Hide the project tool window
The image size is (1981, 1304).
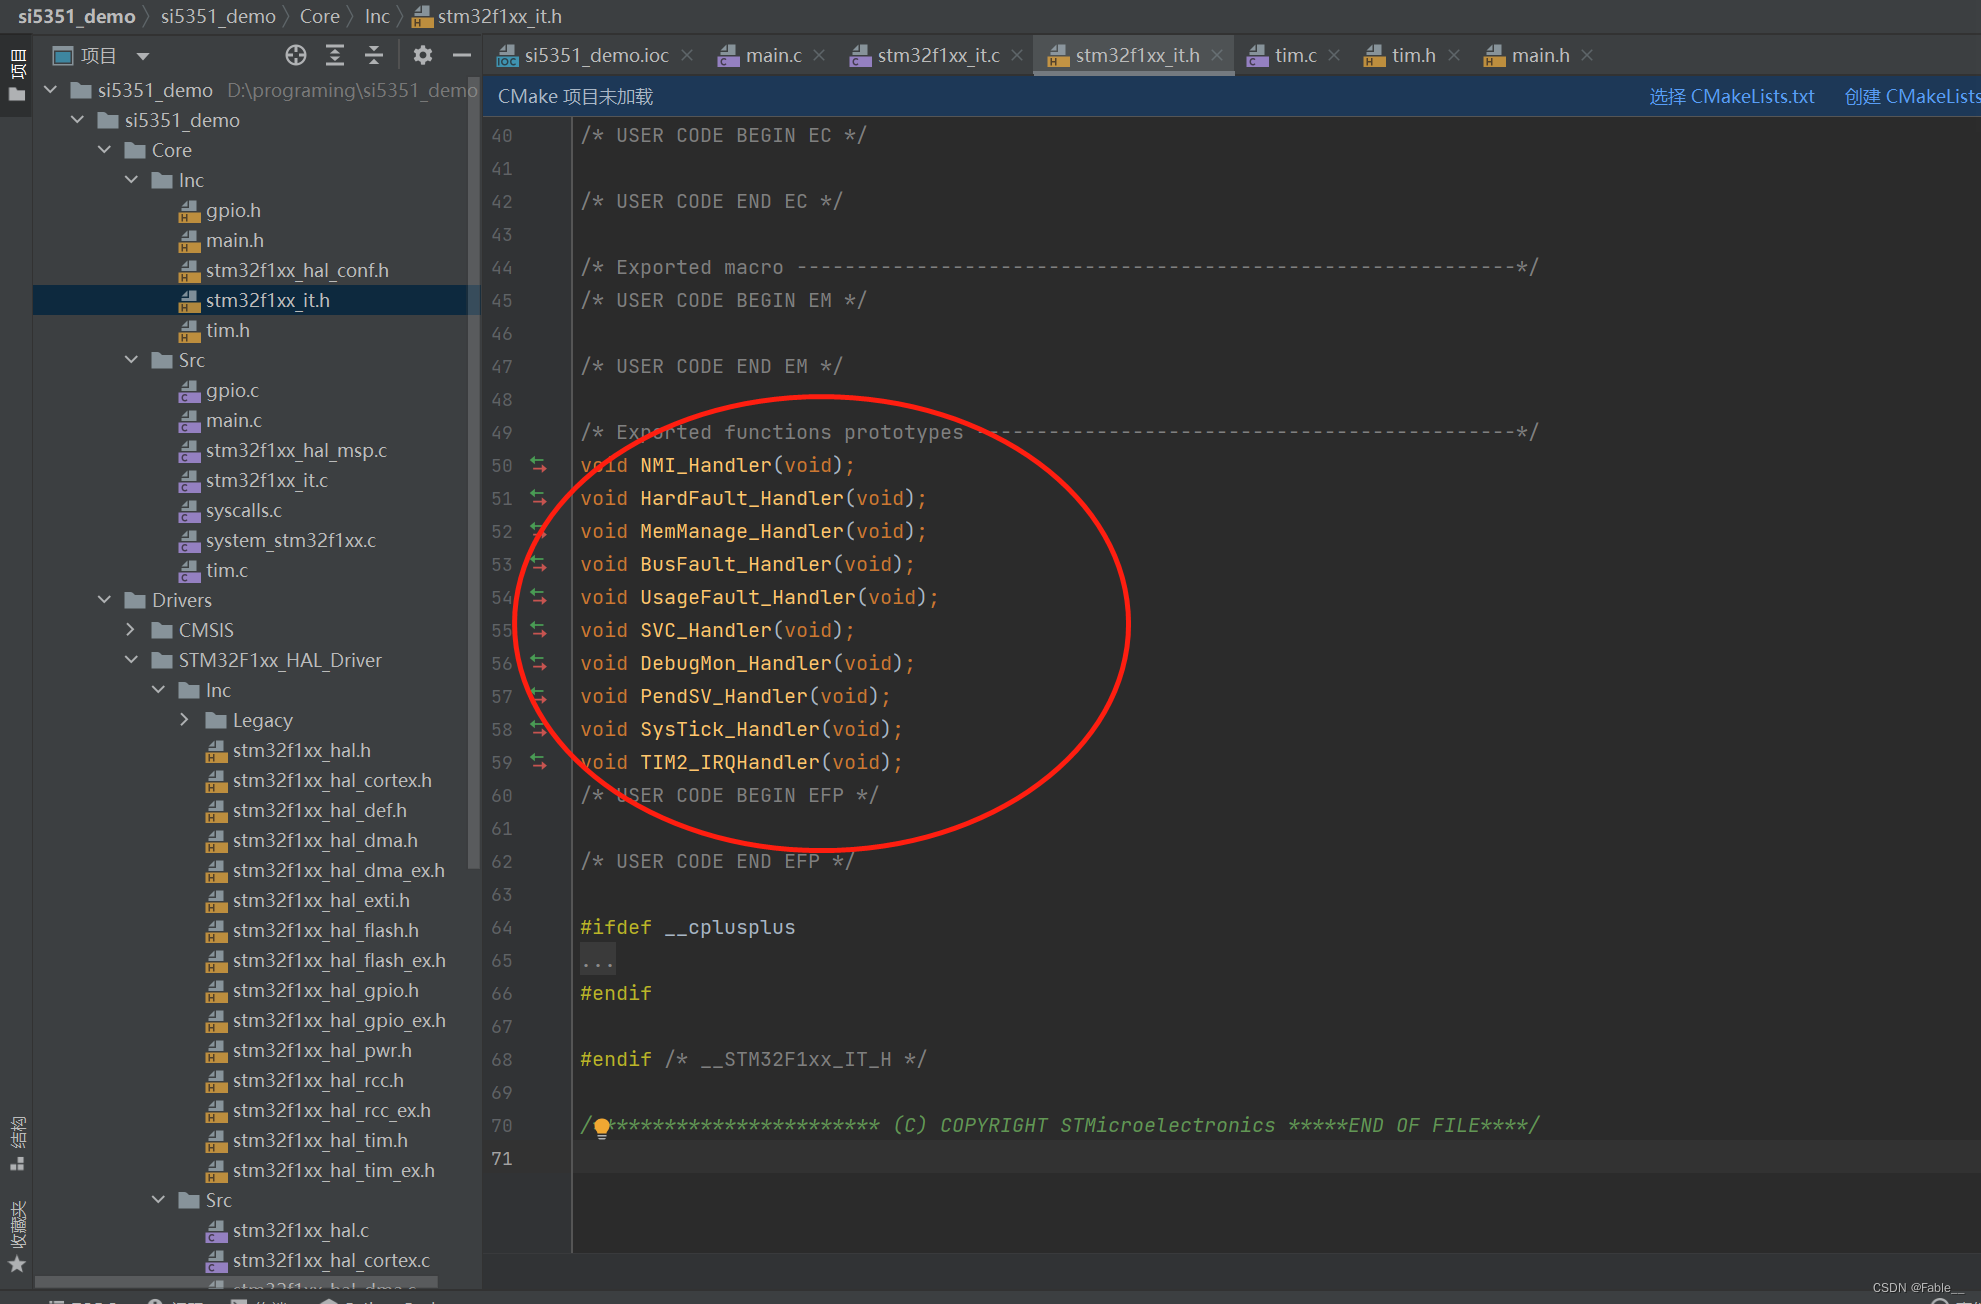(x=461, y=56)
